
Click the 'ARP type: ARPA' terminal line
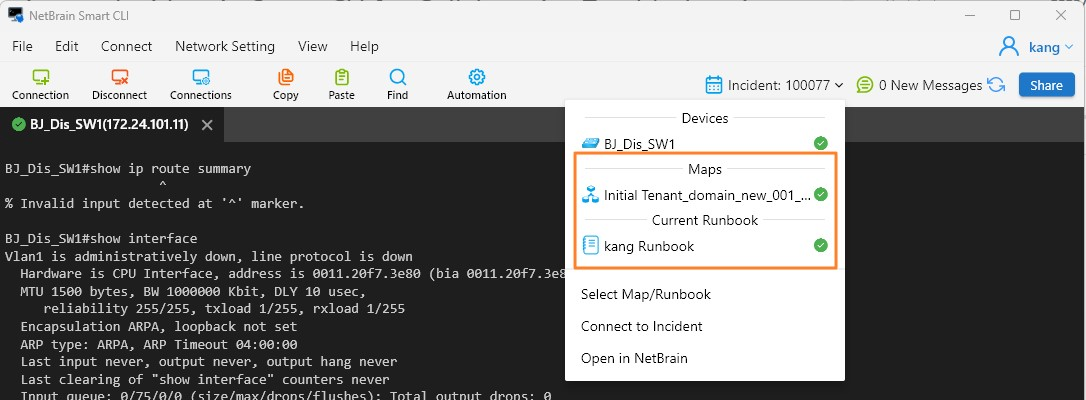[159, 344]
